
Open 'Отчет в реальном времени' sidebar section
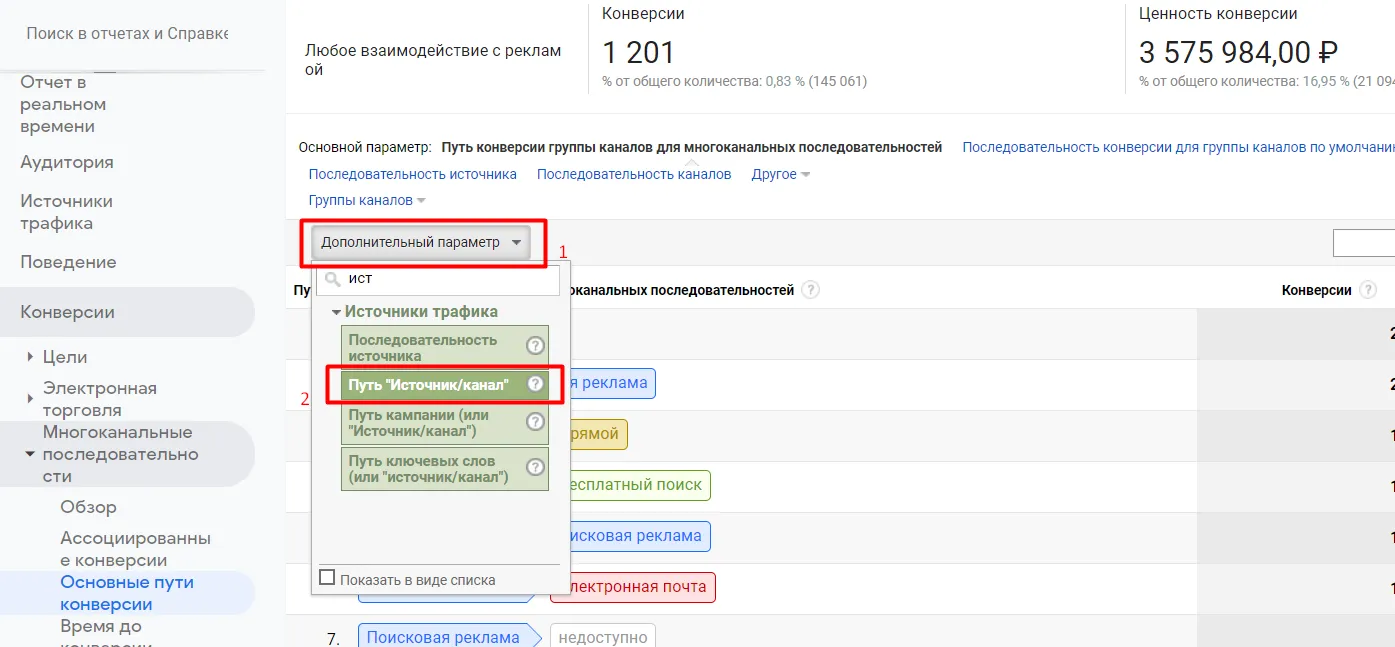pos(63,104)
